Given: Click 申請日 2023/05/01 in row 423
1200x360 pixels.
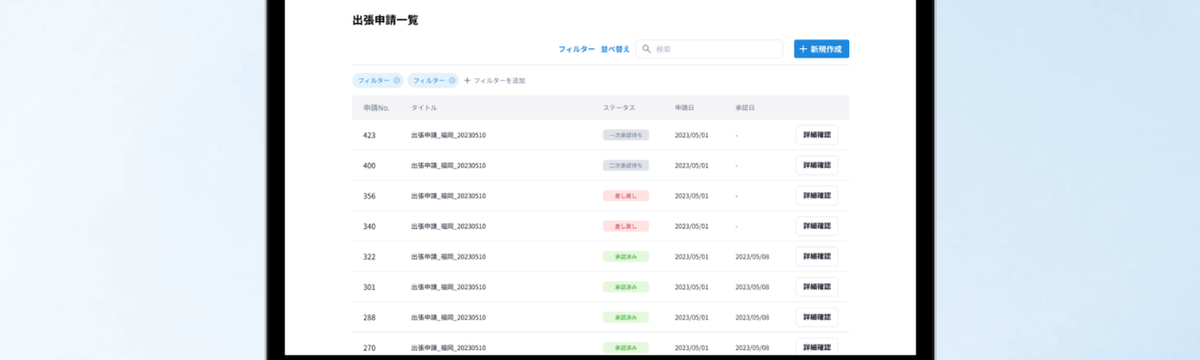Looking at the screenshot, I should [692, 135].
